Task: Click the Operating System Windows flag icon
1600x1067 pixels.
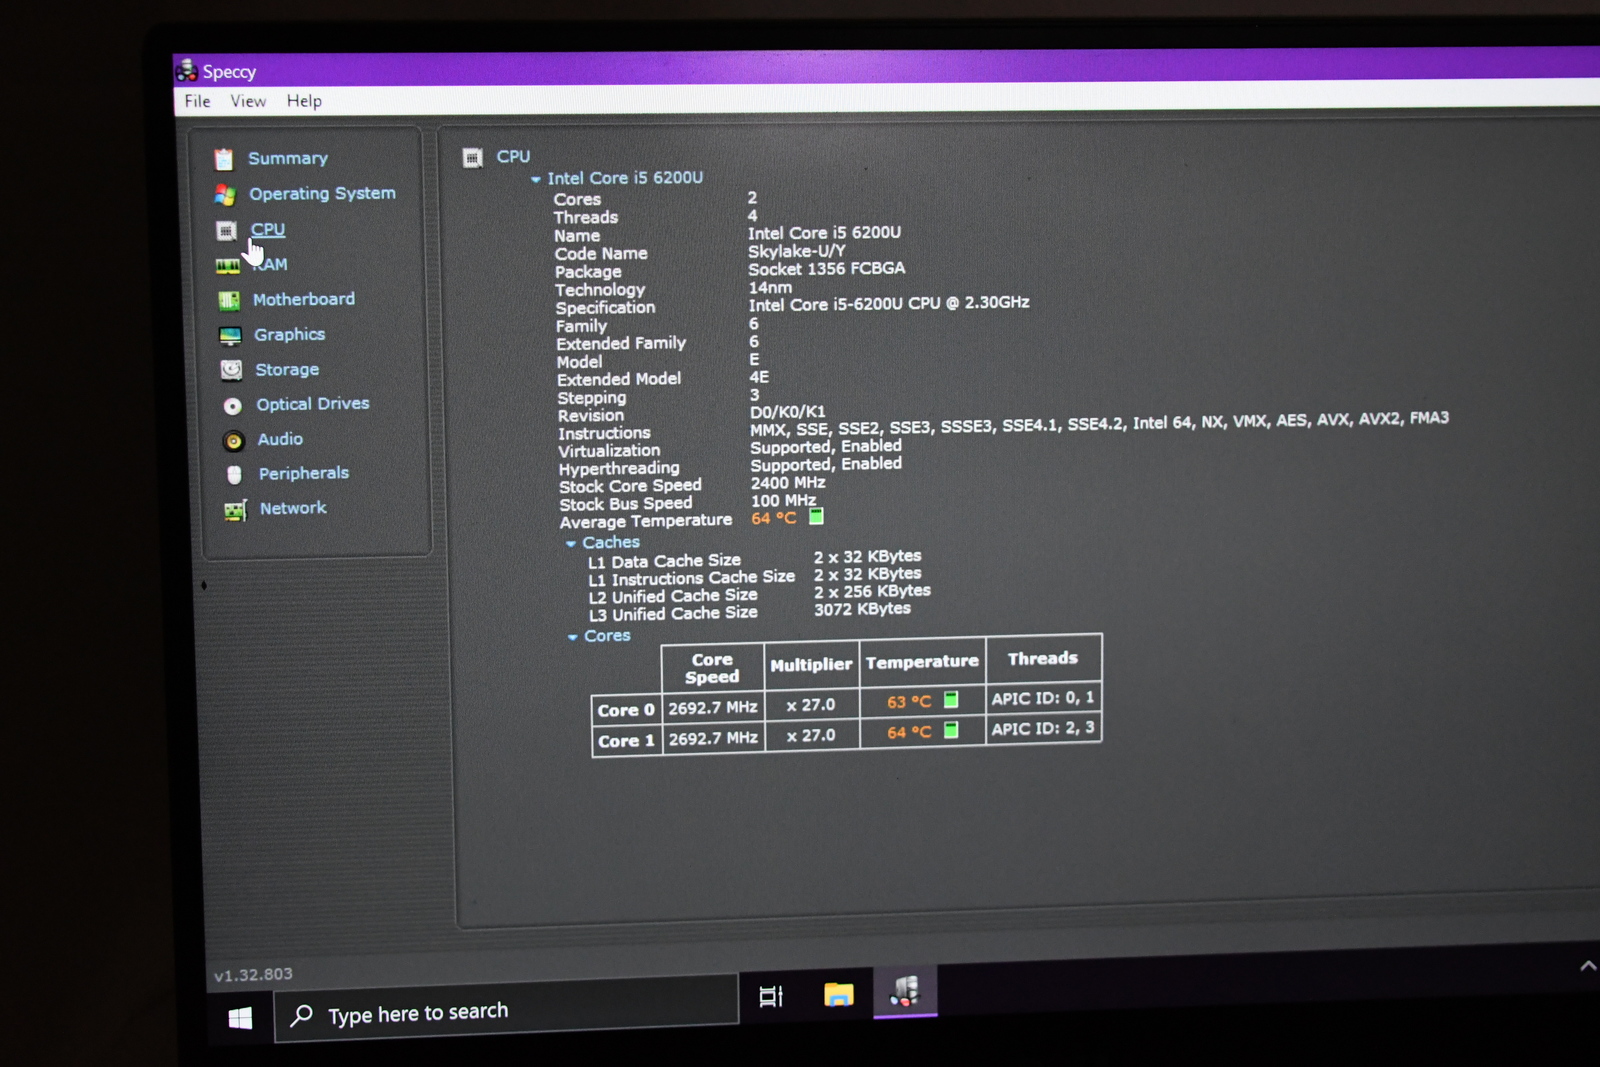Action: [225, 194]
